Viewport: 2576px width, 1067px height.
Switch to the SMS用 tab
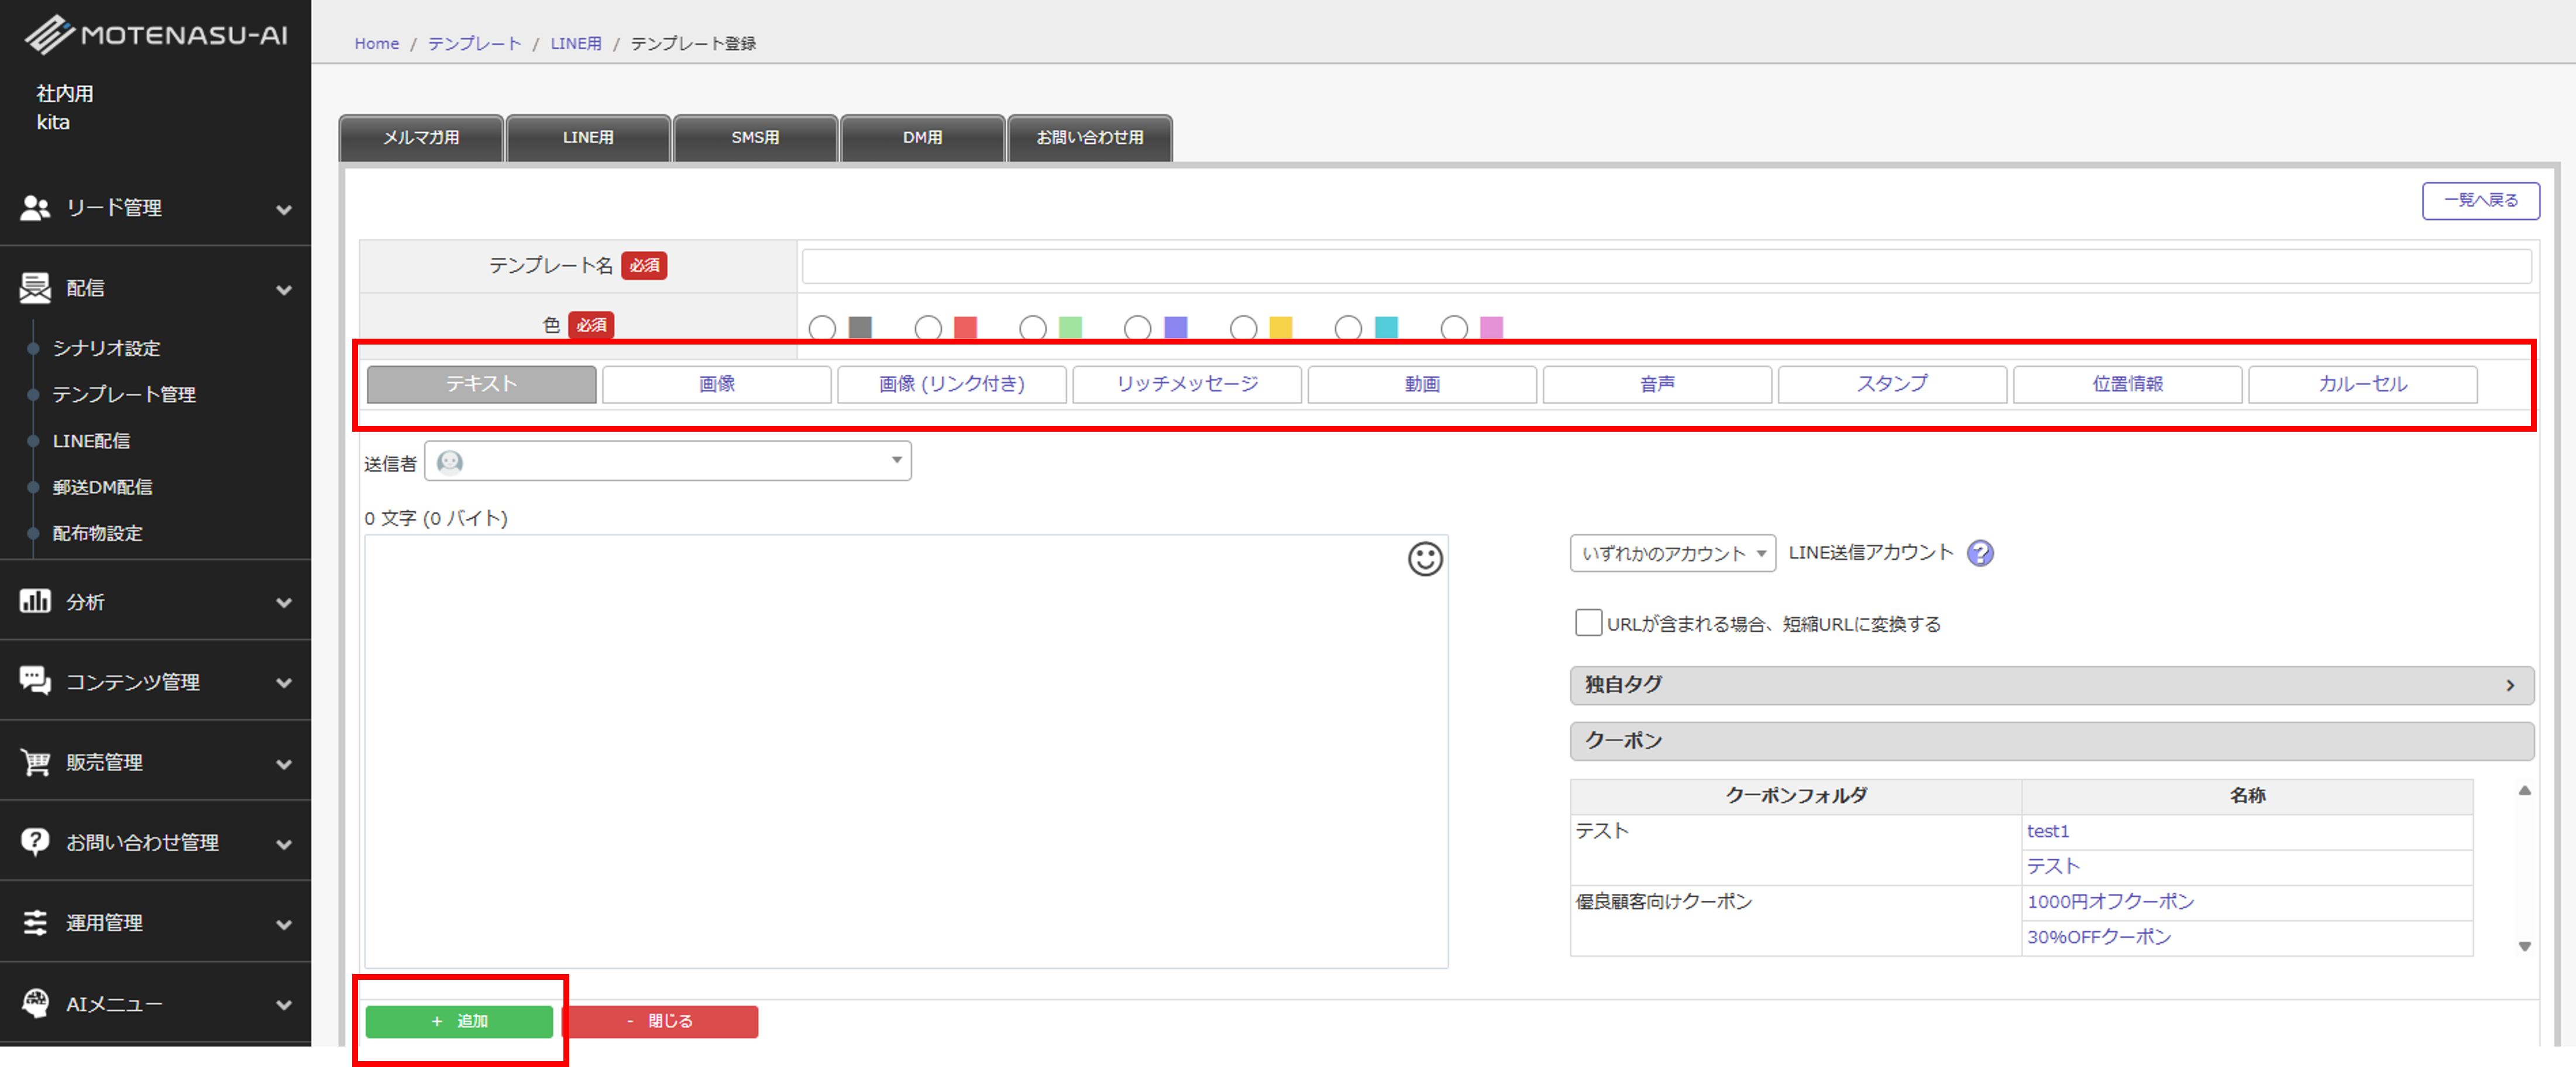(755, 138)
